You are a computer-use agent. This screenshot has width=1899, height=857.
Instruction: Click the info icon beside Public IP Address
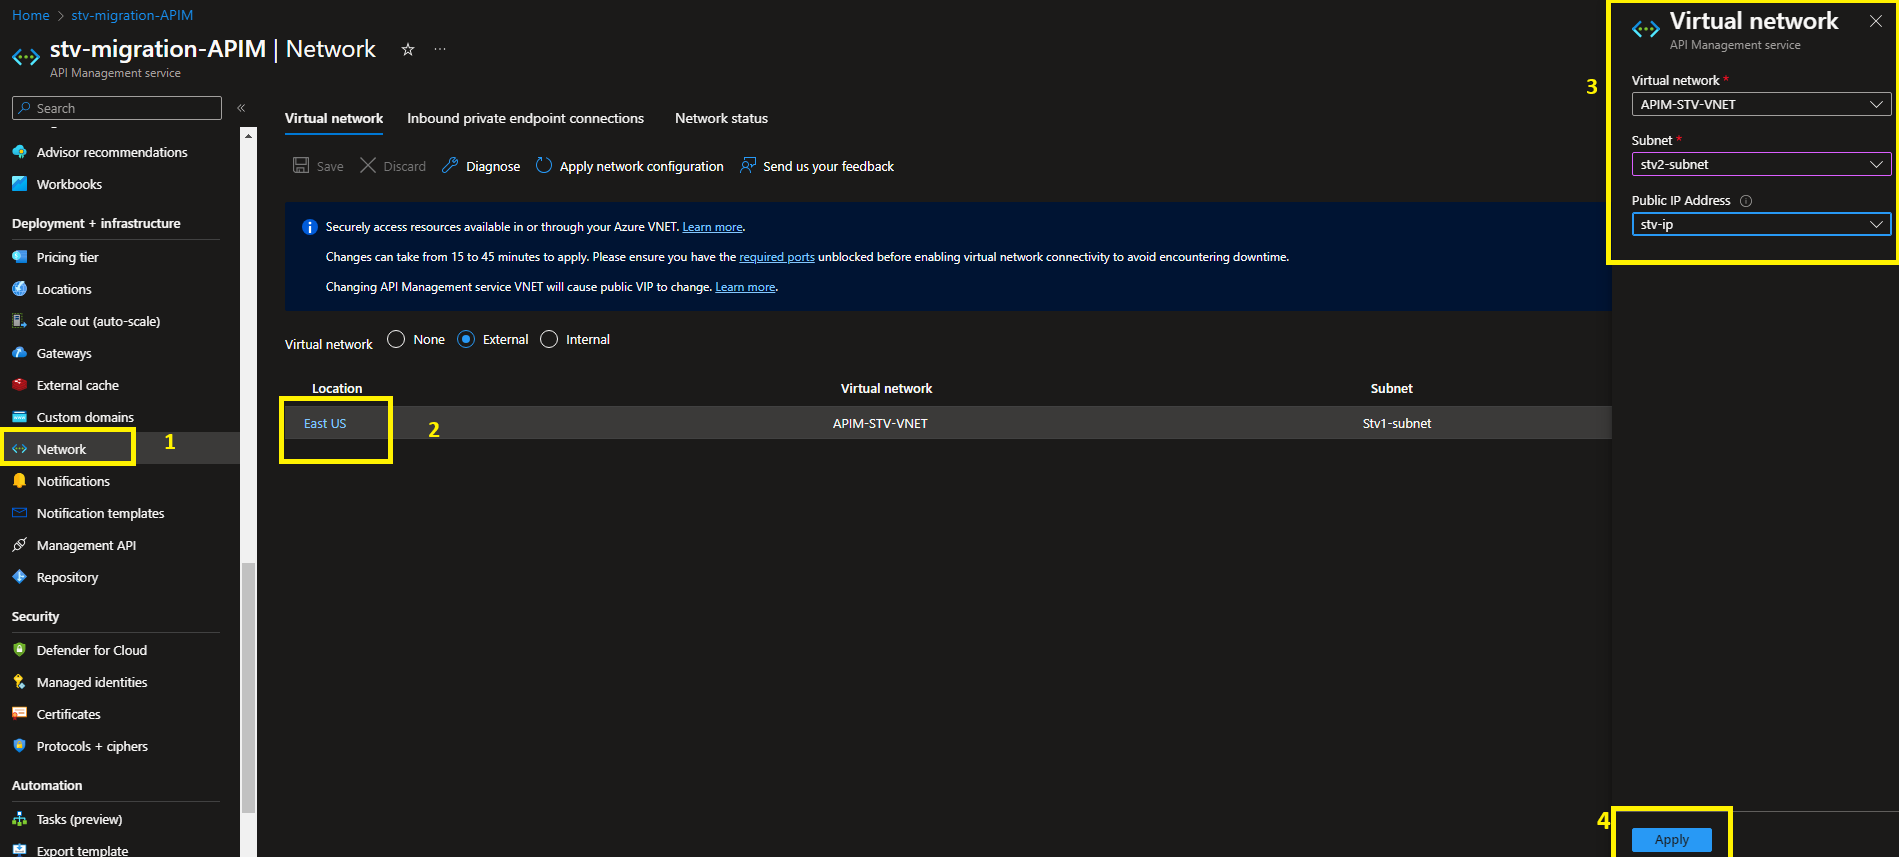pyautogui.click(x=1746, y=201)
